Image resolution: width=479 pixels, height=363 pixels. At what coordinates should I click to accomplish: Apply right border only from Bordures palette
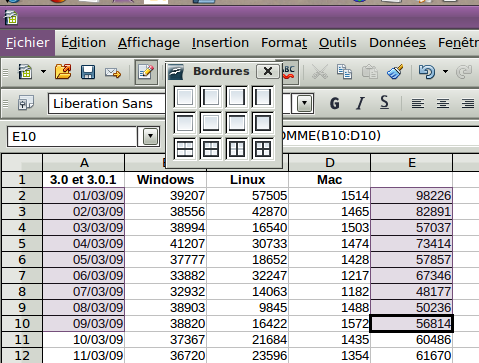tap(236, 97)
